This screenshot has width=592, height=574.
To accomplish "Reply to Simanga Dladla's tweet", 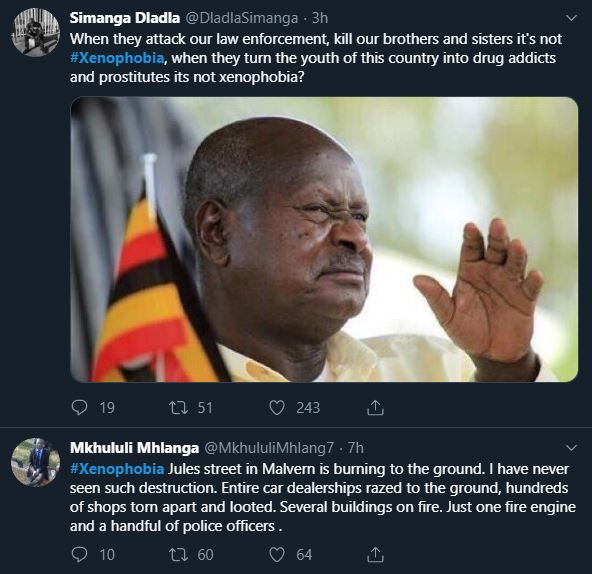I will pyautogui.click(x=79, y=408).
